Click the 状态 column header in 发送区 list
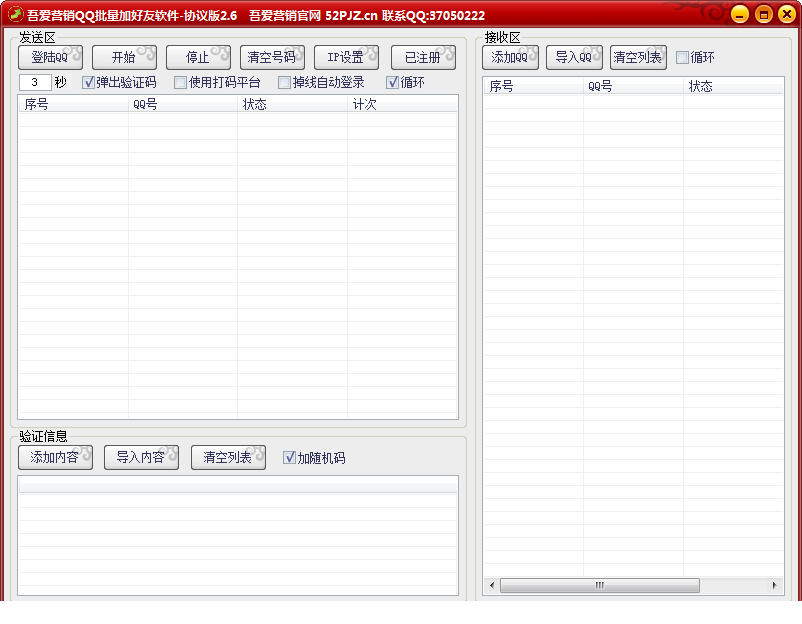 click(291, 104)
